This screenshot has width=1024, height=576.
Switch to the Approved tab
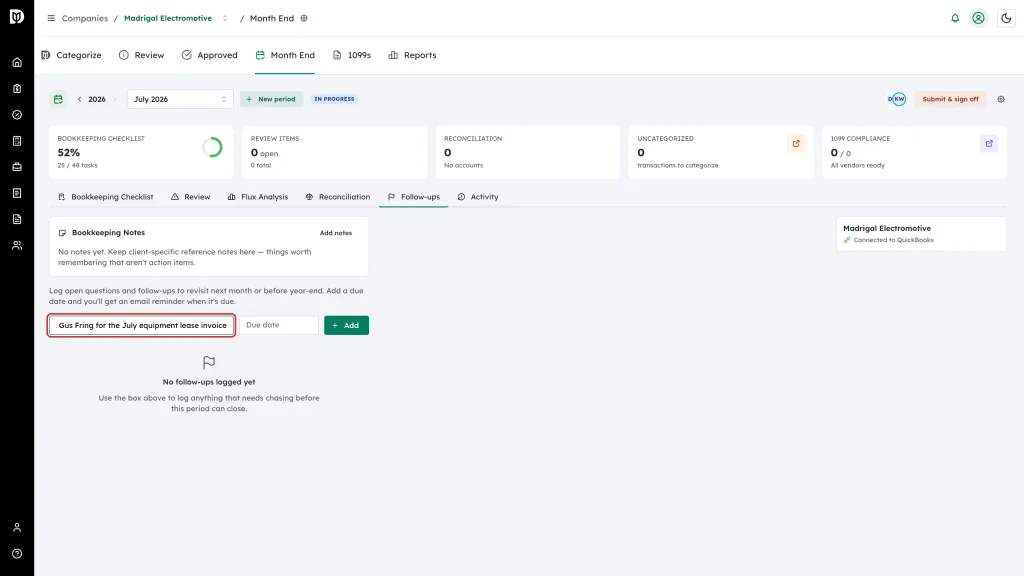pos(210,55)
